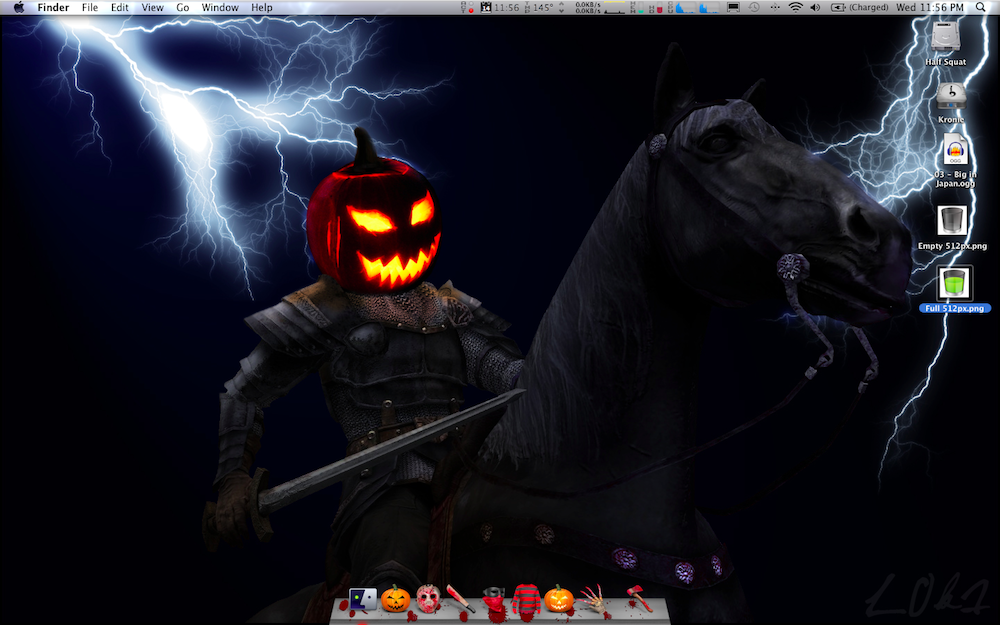Viewport: 1000px width, 625px height.
Task: Open the Finder menu in menu bar
Action: (x=53, y=8)
